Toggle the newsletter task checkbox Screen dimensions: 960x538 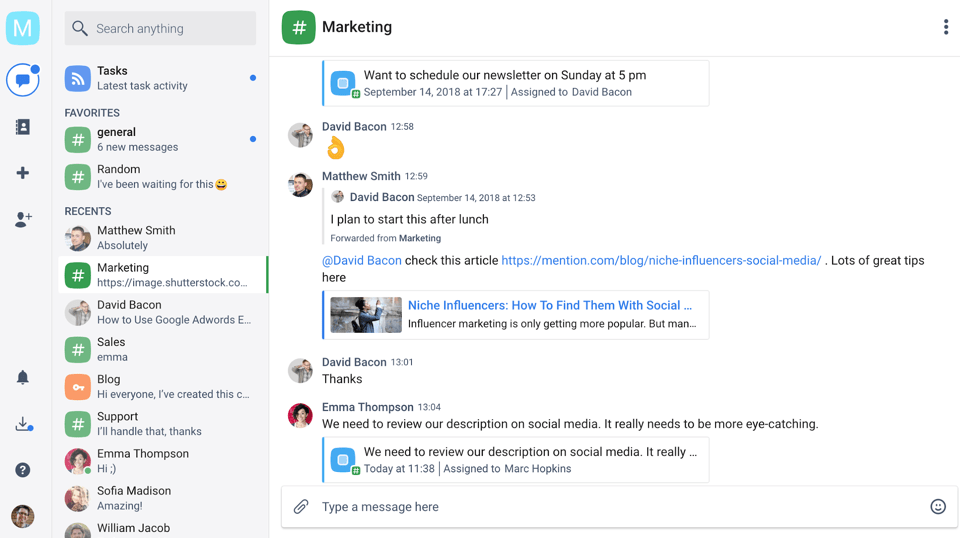(x=343, y=84)
